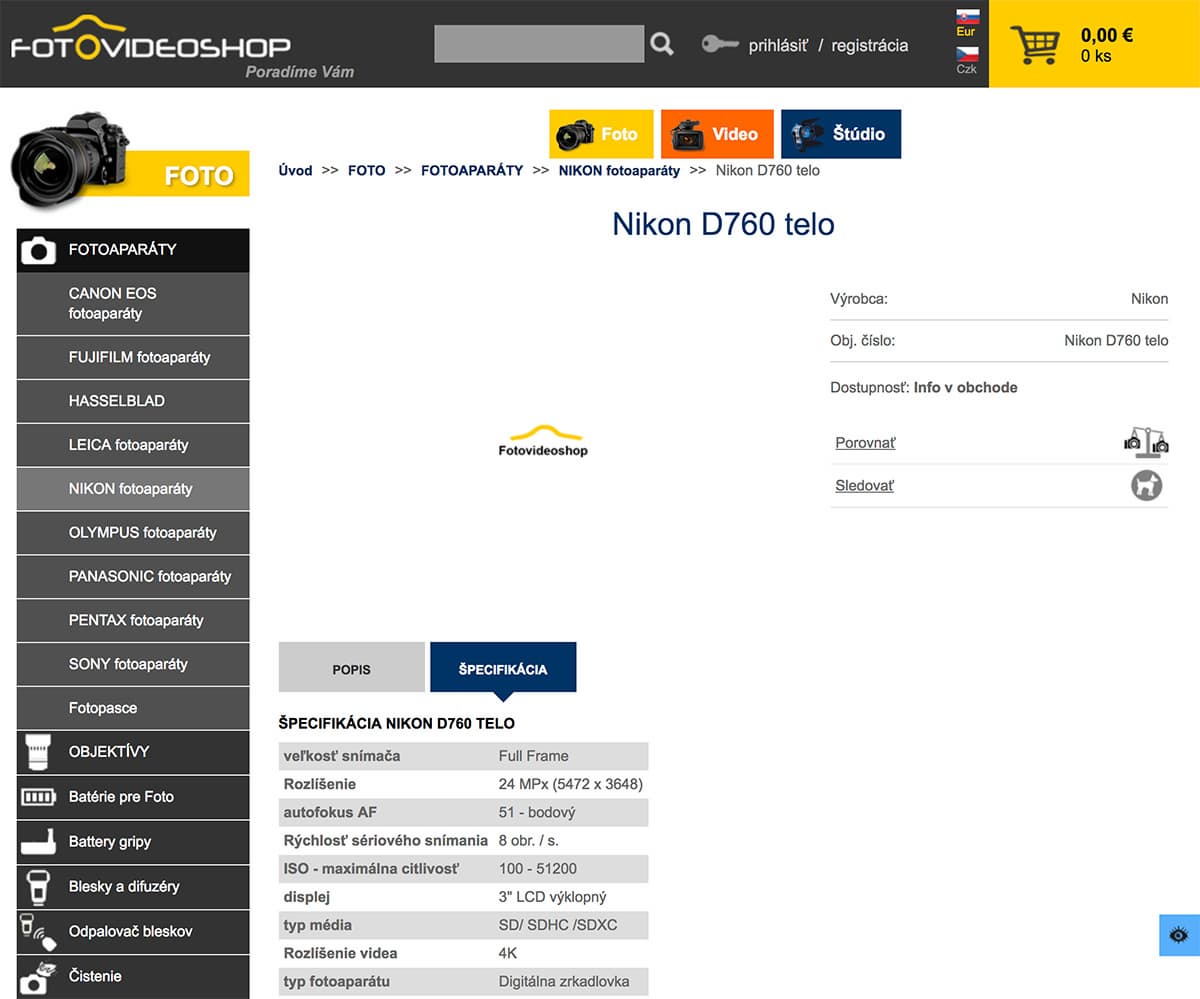The width and height of the screenshot is (1200, 999).
Task: Click the search magnifier icon
Action: pos(661,43)
